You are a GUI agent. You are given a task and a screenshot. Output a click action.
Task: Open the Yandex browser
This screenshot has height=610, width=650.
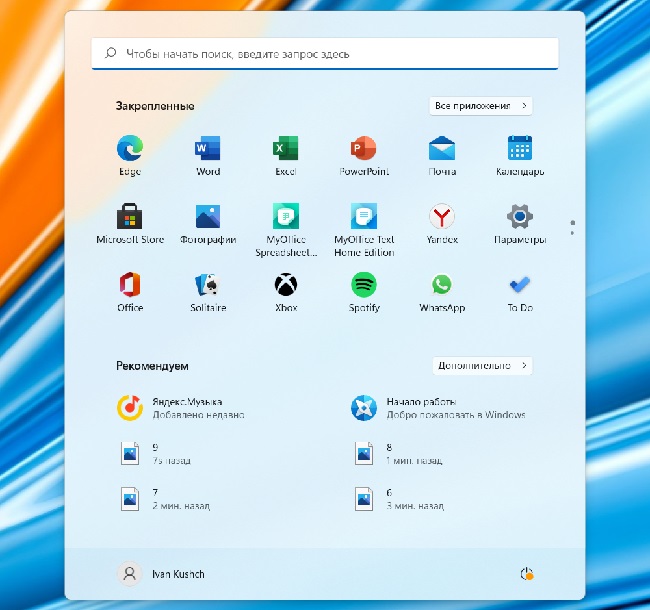pyautogui.click(x=442, y=224)
